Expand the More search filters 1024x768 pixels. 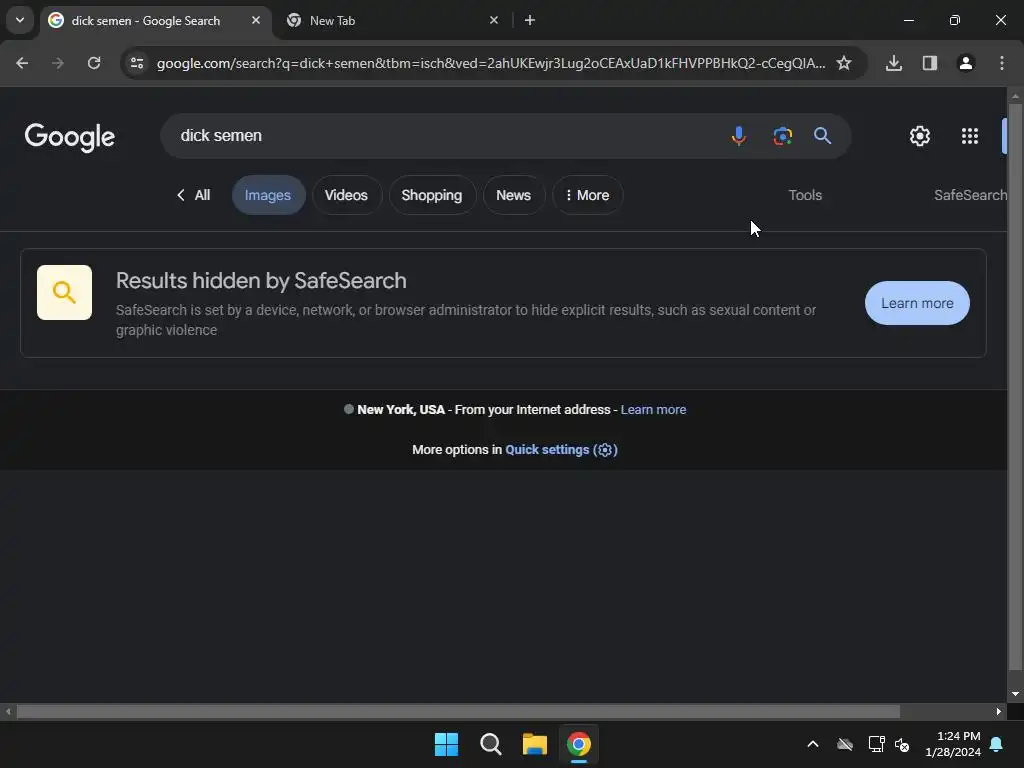tap(587, 195)
